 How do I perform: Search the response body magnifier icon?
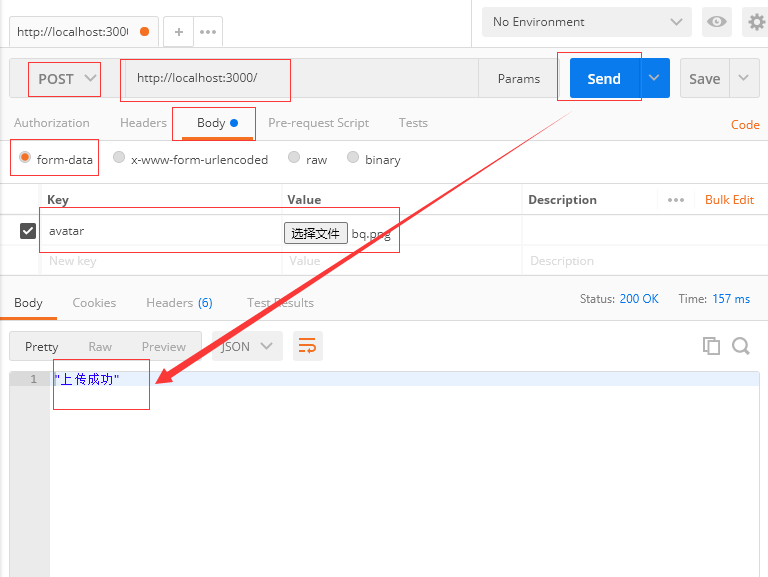click(x=741, y=346)
